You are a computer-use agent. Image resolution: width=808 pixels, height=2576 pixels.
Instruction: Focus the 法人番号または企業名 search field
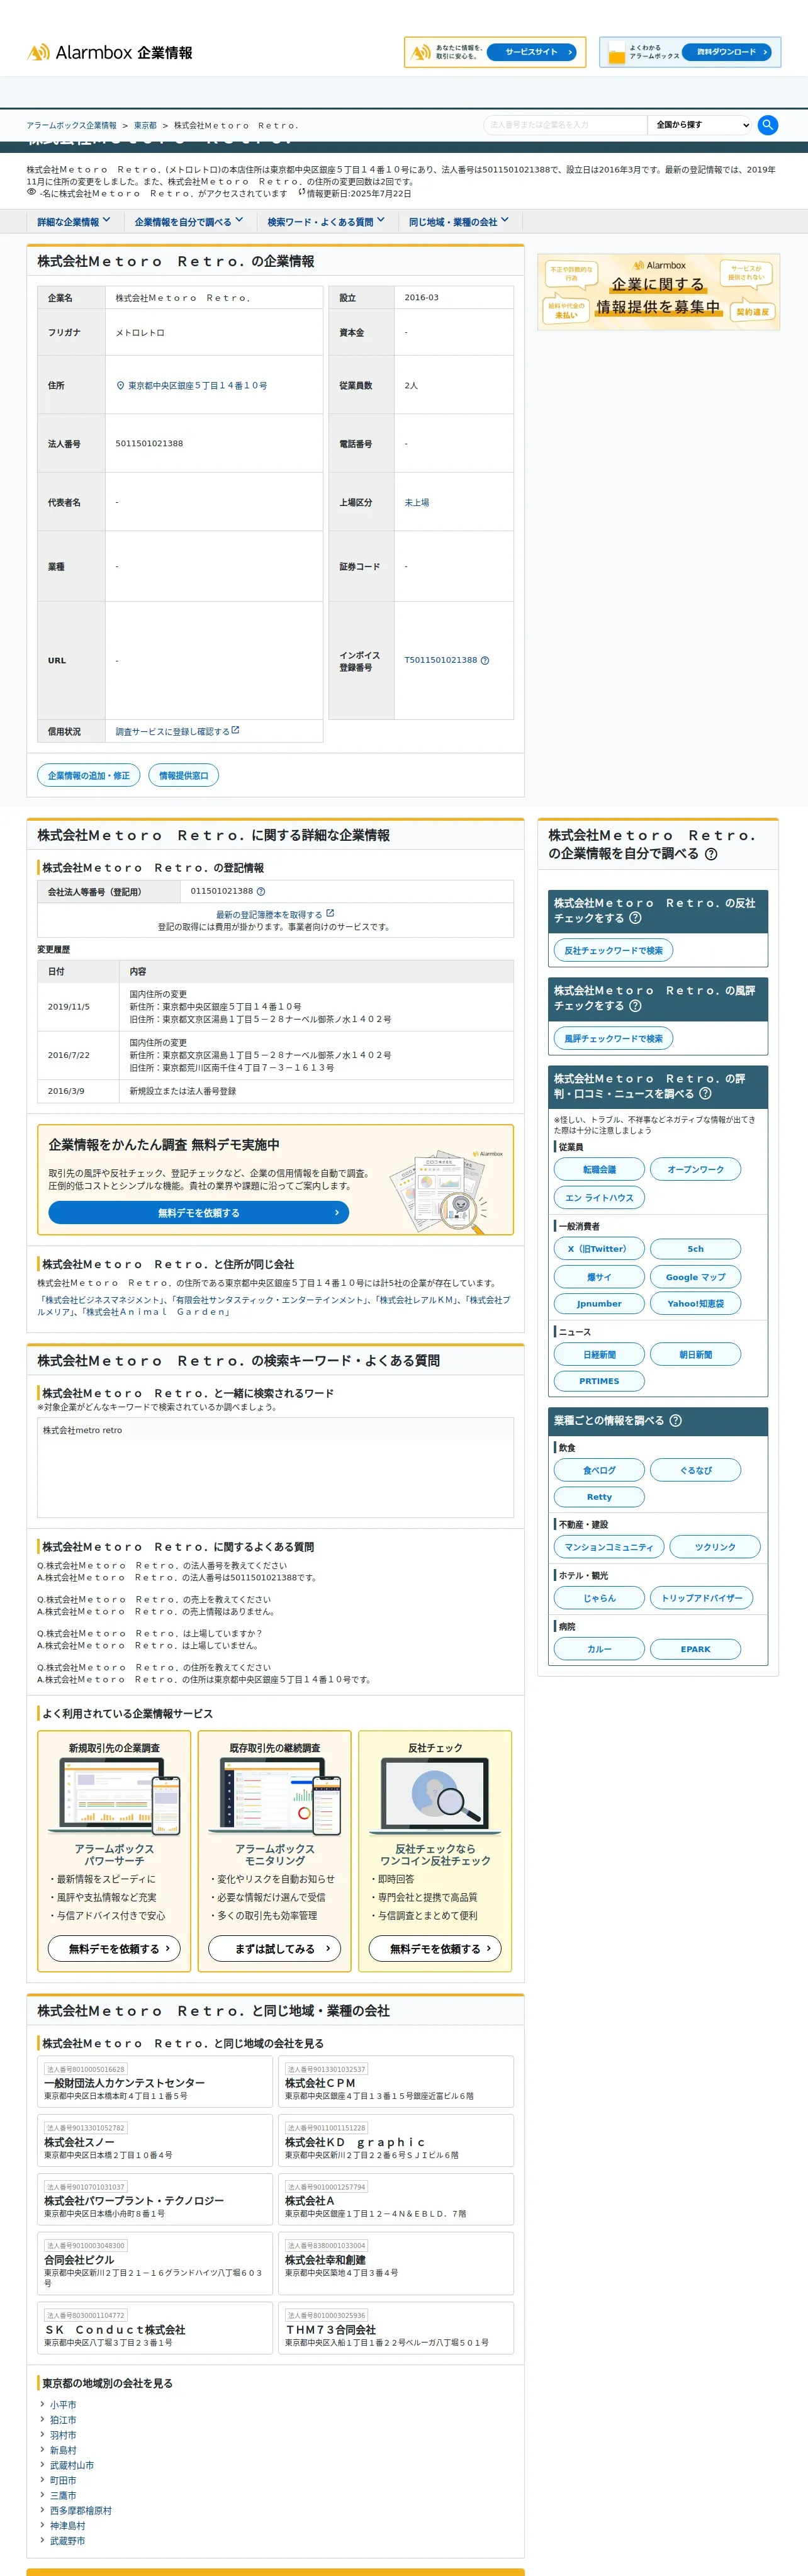565,125
